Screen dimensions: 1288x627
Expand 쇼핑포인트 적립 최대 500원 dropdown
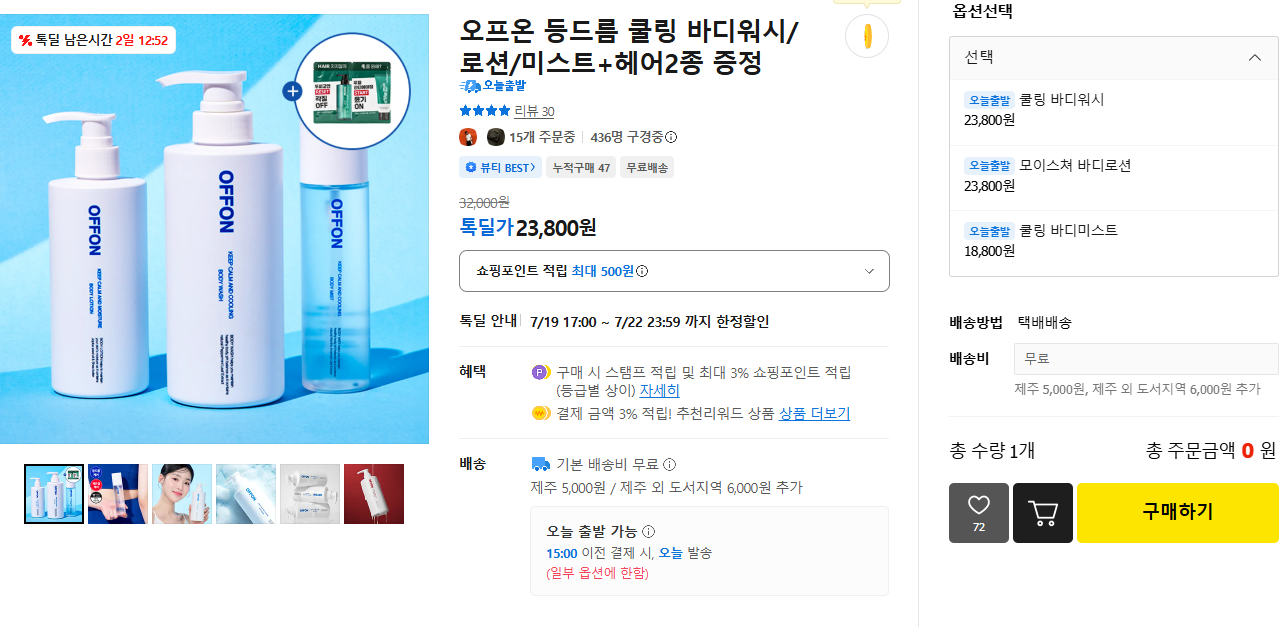(x=674, y=271)
